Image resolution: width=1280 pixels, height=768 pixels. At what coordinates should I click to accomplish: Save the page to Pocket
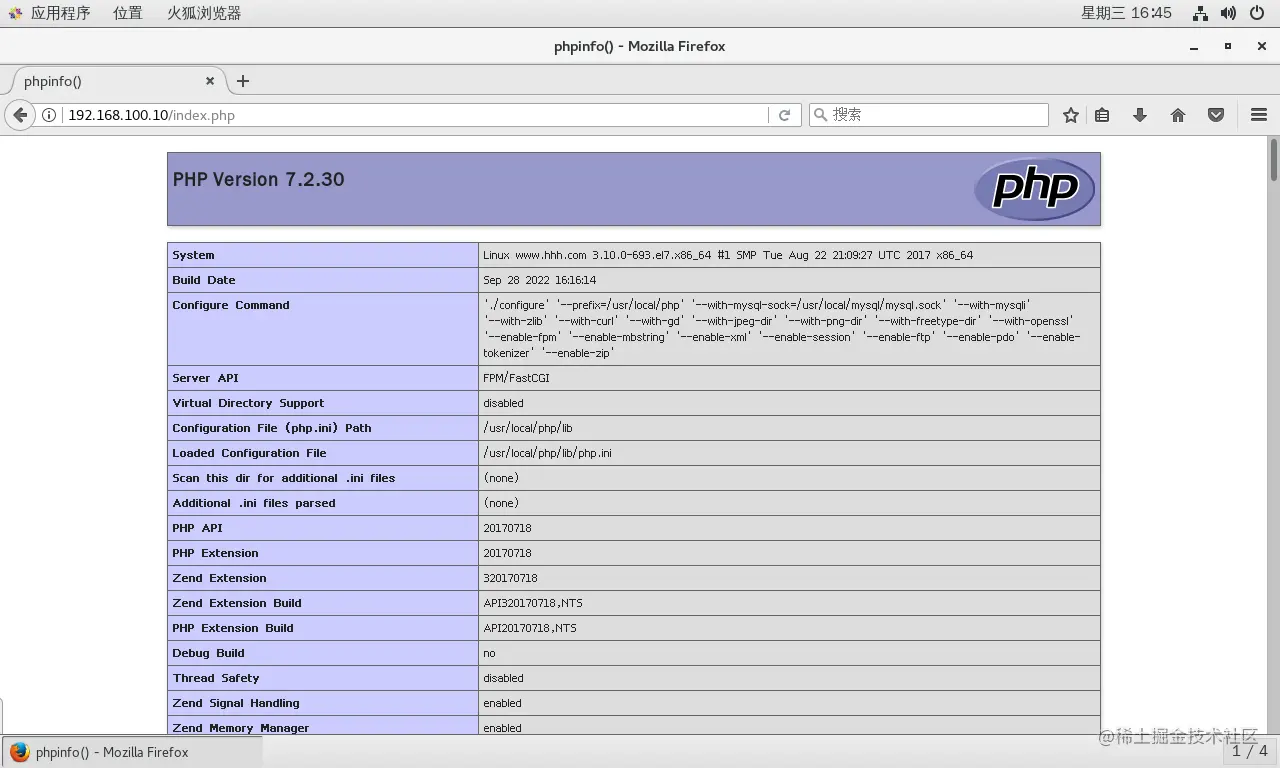pyautogui.click(x=1216, y=115)
